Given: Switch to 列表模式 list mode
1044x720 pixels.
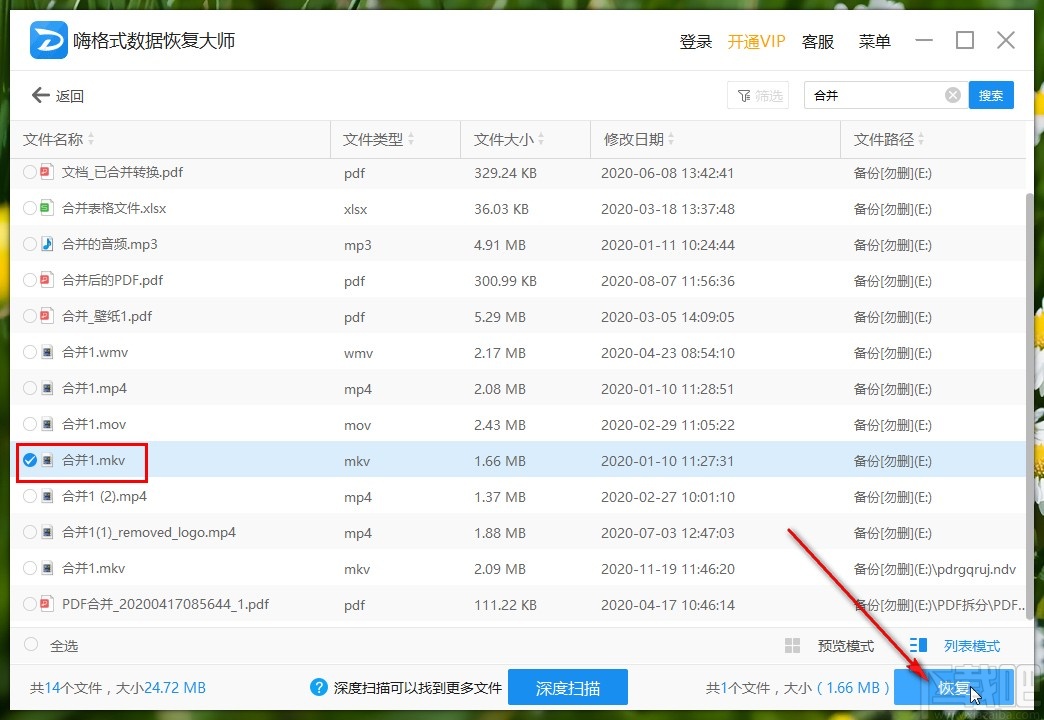Looking at the screenshot, I should click(971, 645).
